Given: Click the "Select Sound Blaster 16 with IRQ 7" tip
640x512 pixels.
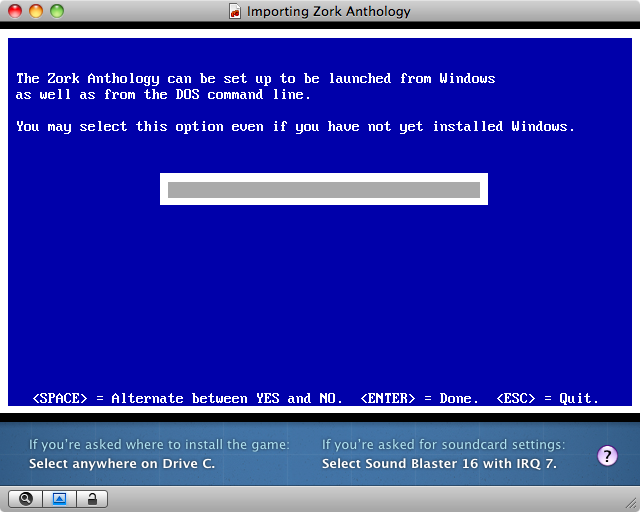Looking at the screenshot, I should coord(439,464).
